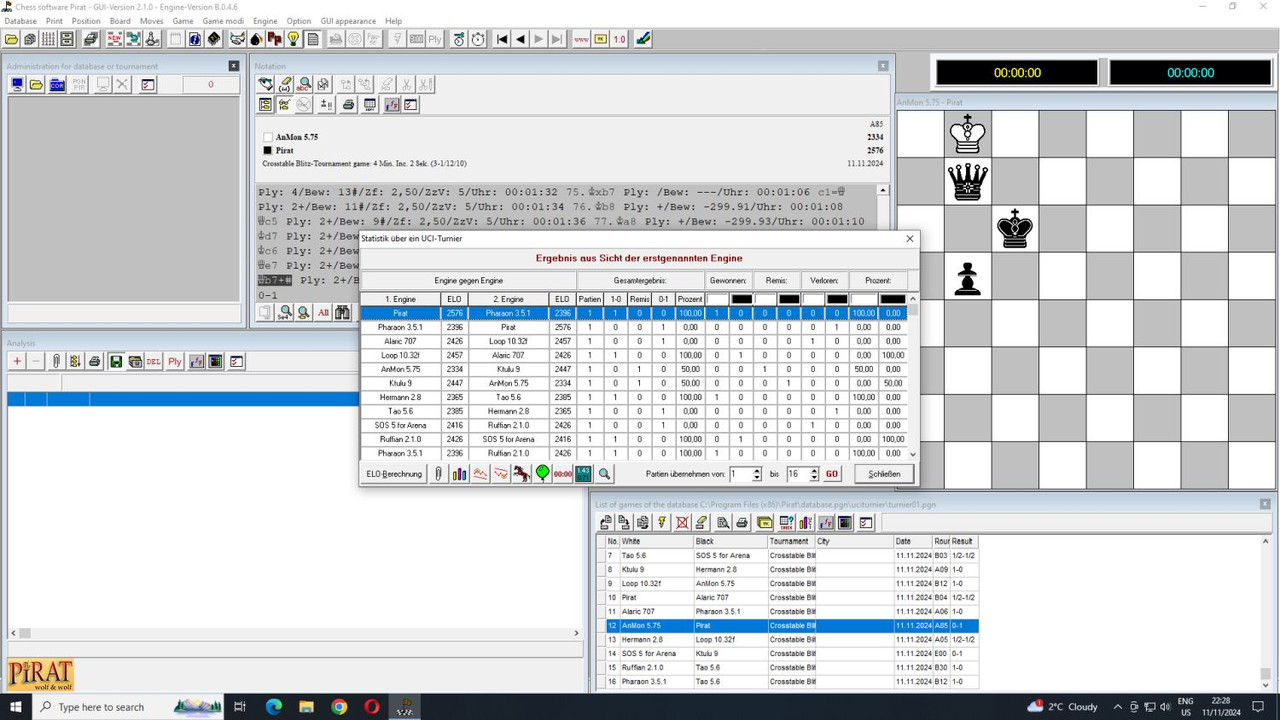Image resolution: width=1280 pixels, height=720 pixels.
Task: Open the Game modi menu
Action: (x=223, y=21)
